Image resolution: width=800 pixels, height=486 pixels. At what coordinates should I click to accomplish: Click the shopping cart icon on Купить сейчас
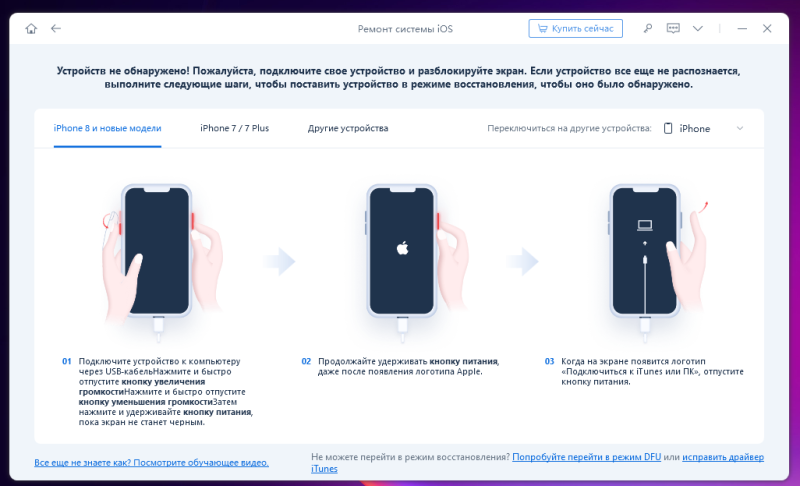tap(542, 29)
